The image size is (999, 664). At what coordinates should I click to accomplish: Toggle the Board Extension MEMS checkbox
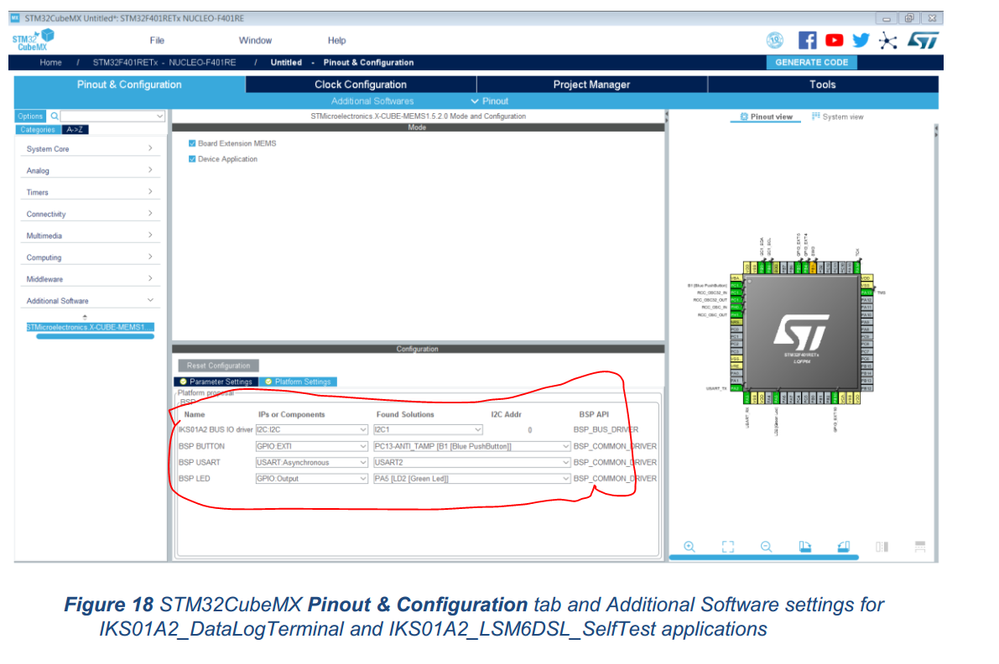pos(192,143)
